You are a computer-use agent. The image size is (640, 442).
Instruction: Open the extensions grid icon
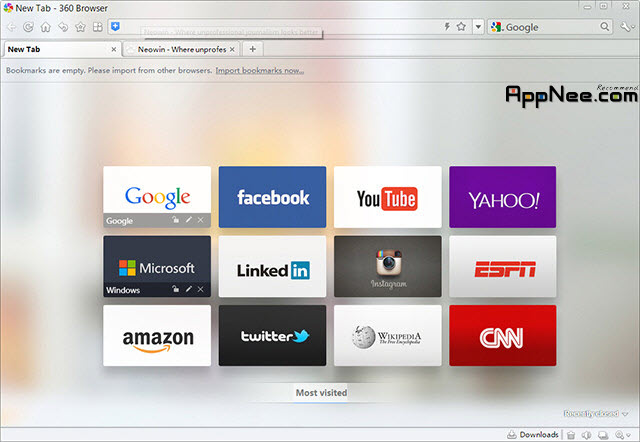(98, 27)
